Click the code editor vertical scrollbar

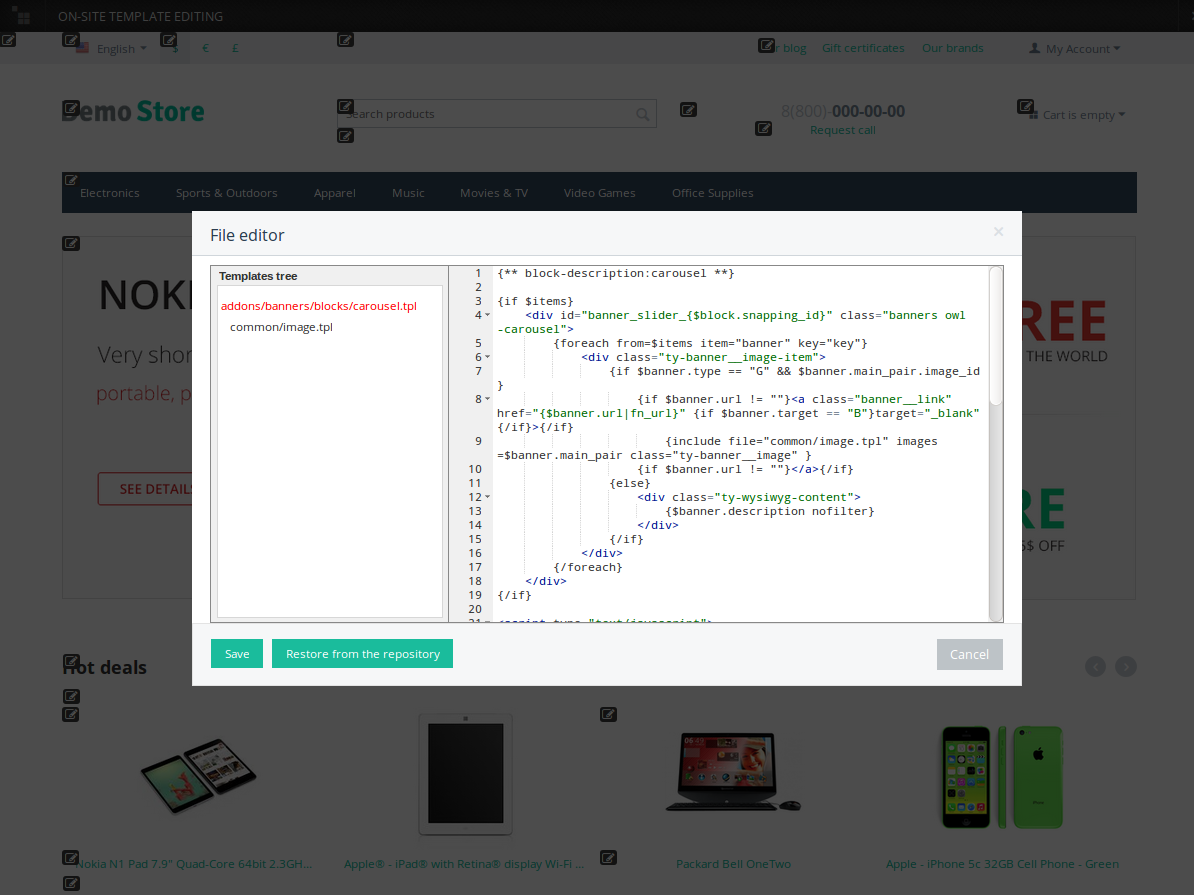tap(995, 336)
